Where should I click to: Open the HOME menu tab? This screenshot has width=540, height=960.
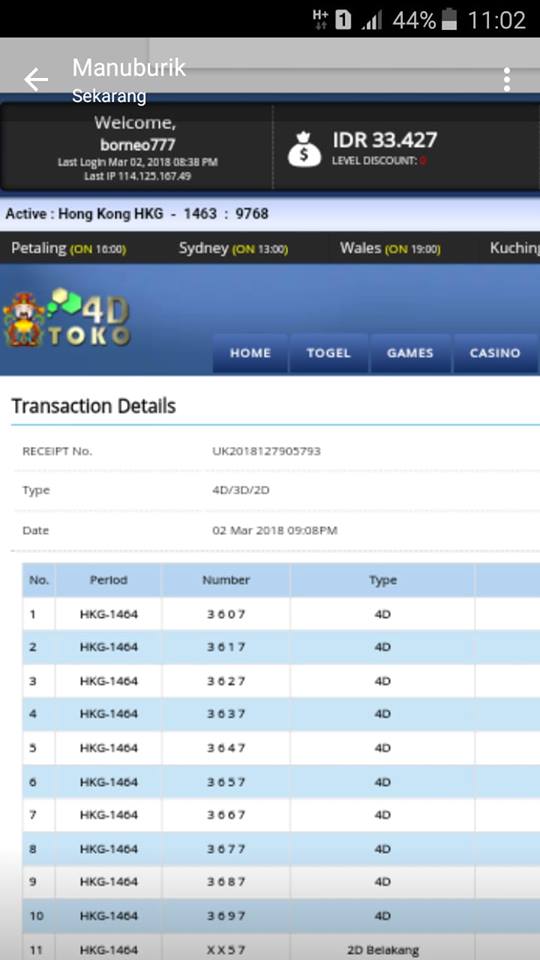(250, 353)
